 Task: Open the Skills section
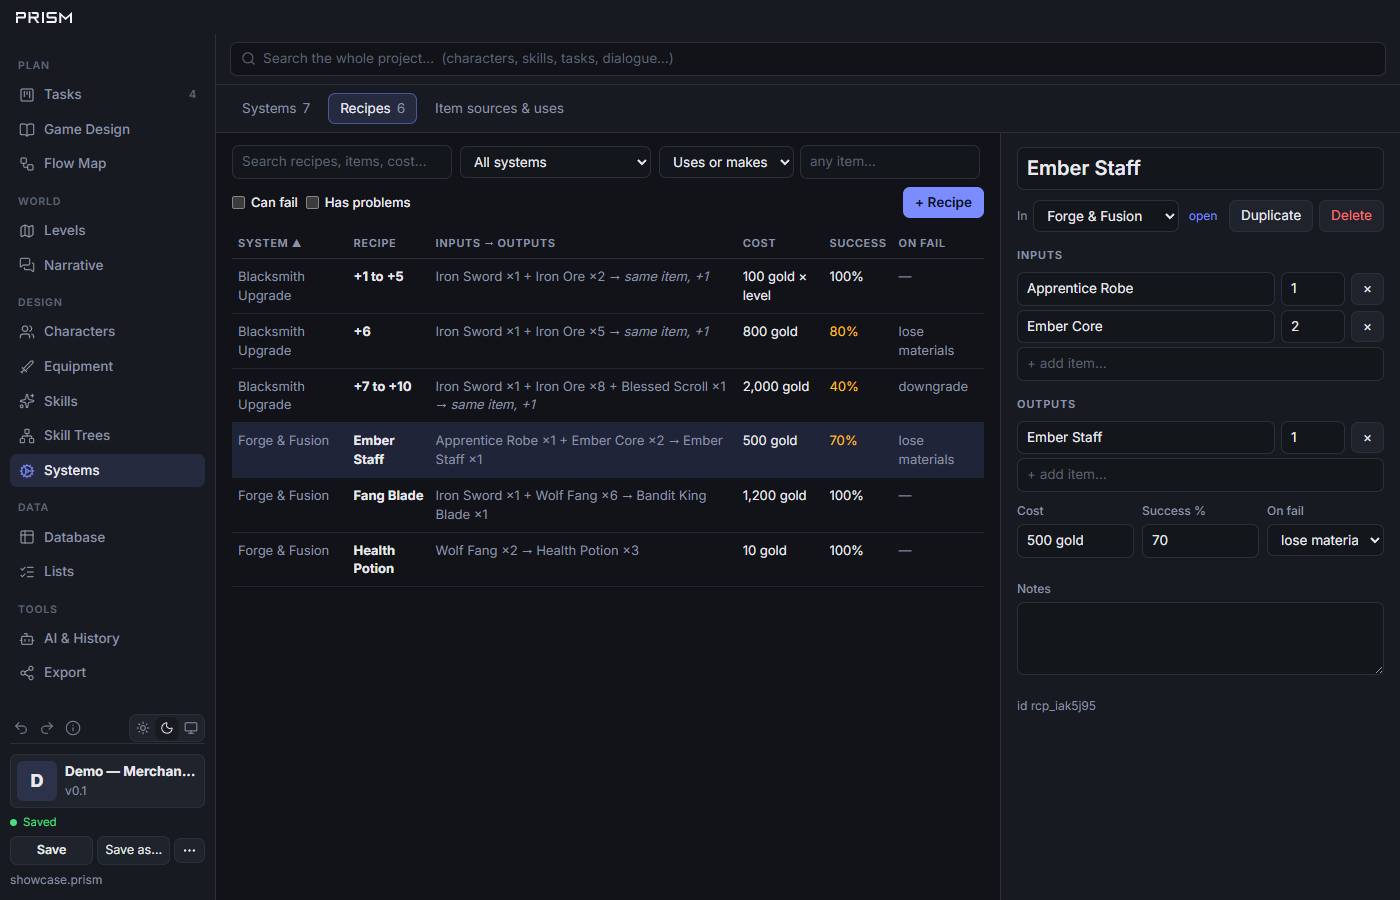107,401
